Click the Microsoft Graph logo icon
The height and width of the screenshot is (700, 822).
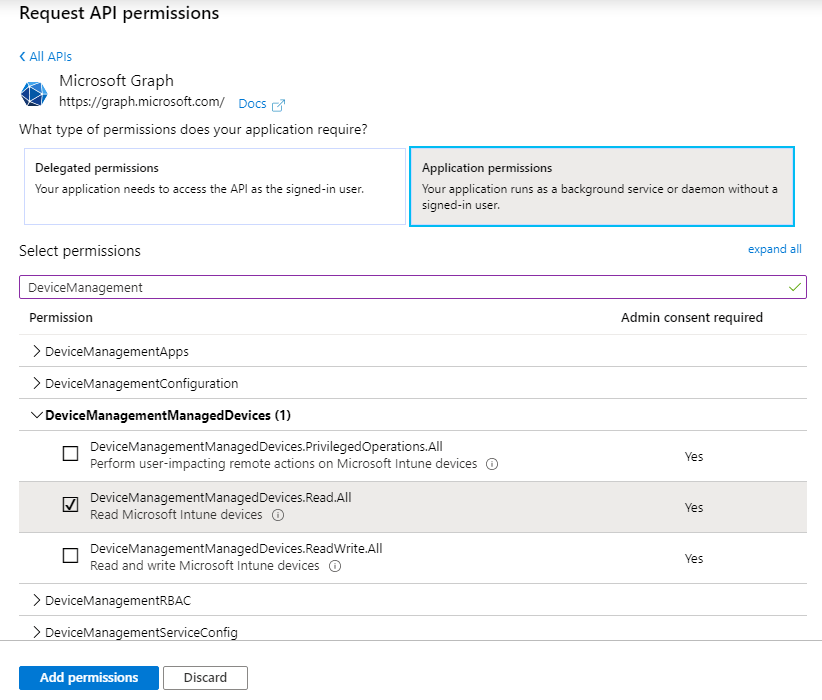click(x=34, y=93)
